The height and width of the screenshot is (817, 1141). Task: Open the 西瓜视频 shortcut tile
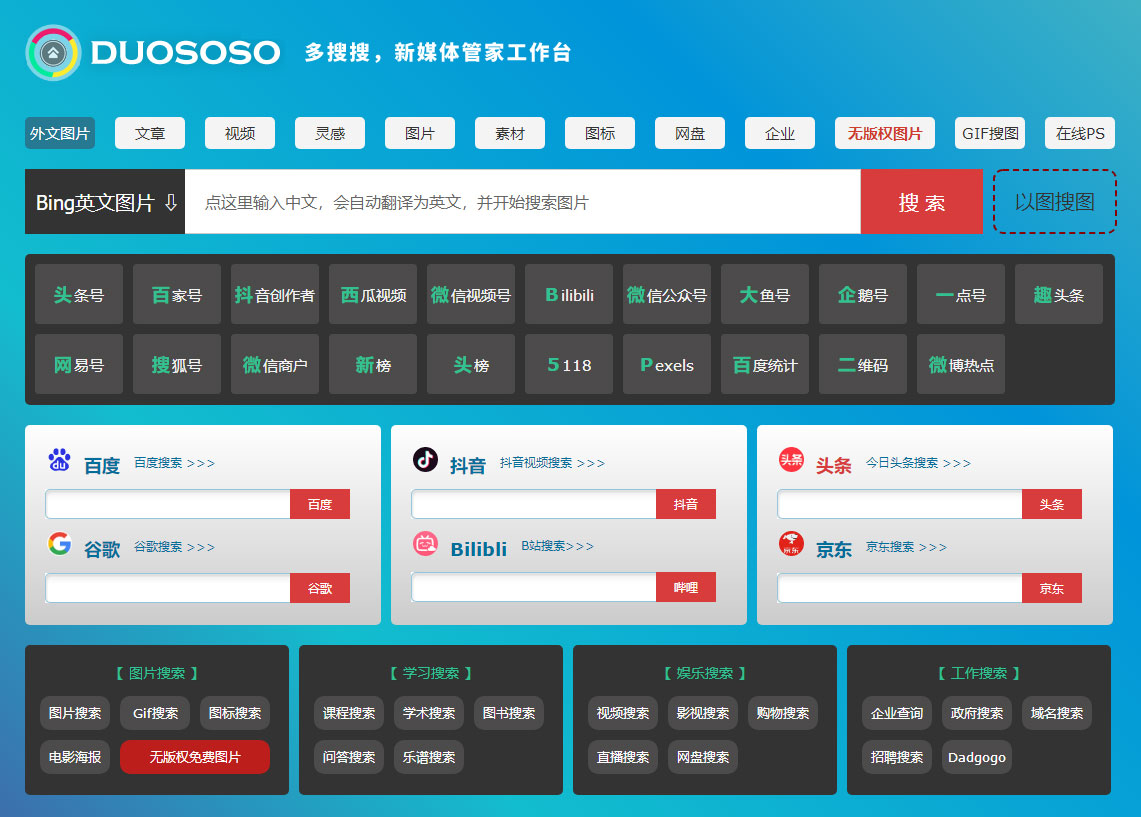tap(373, 295)
